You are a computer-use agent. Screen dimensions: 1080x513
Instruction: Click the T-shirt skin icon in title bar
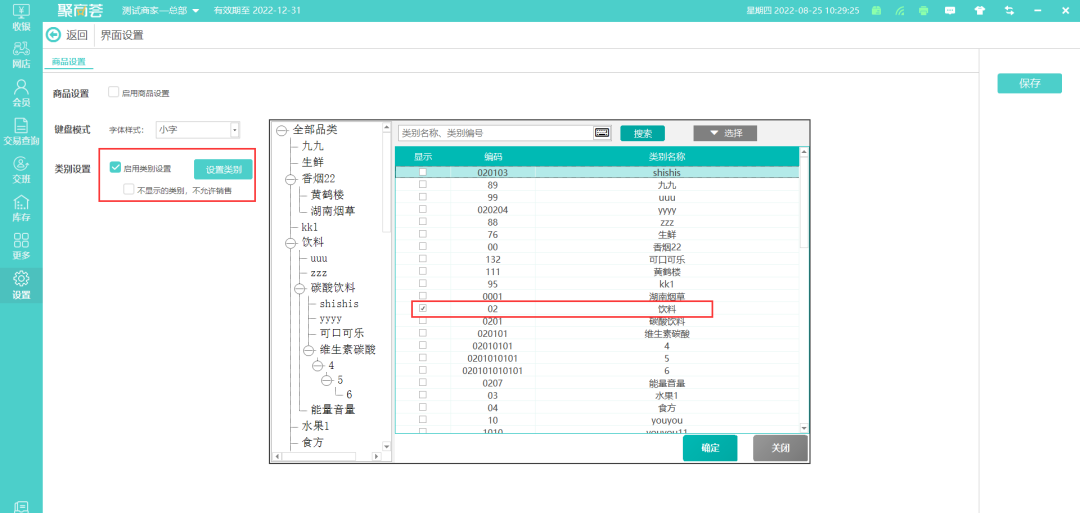pos(978,10)
